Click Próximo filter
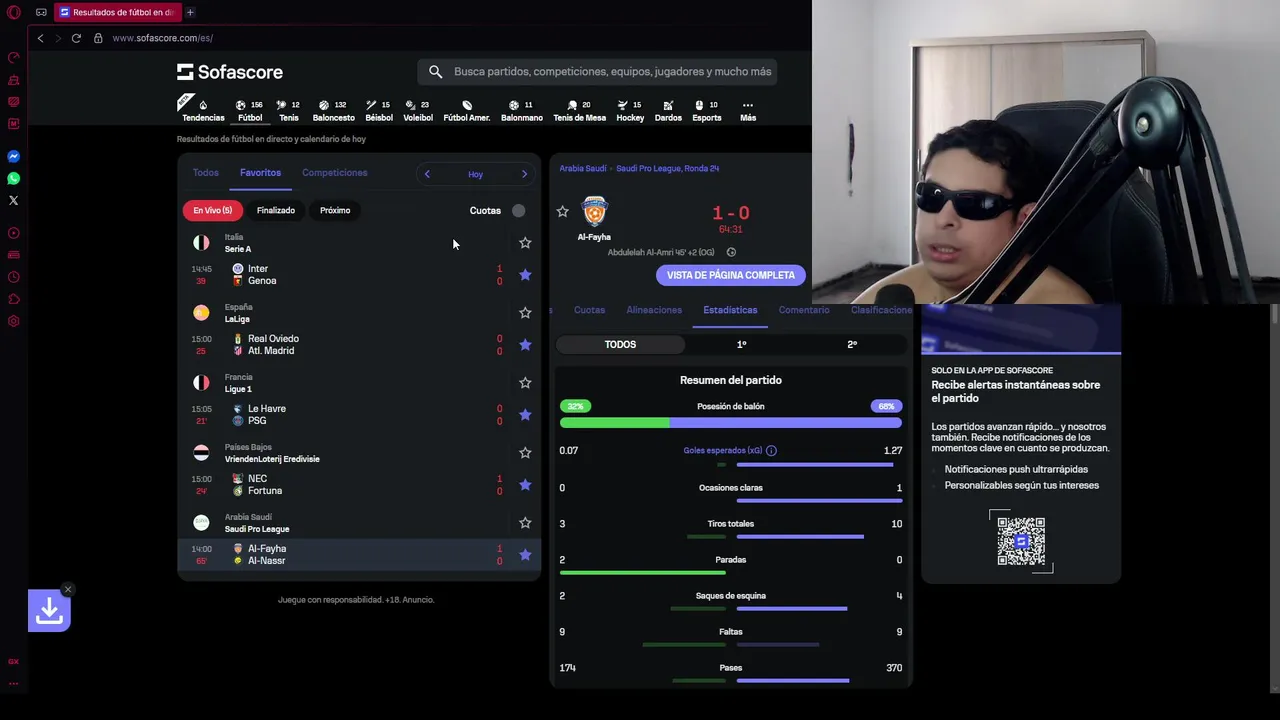Image resolution: width=1280 pixels, height=720 pixels. pyautogui.click(x=335, y=210)
